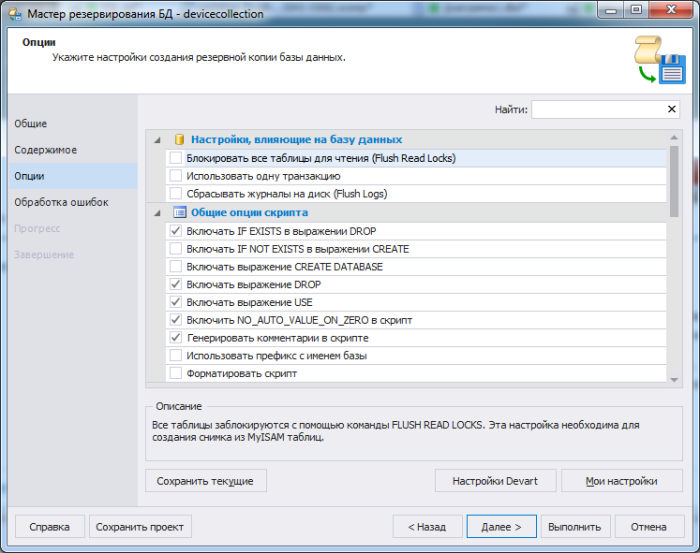This screenshot has height=553, width=700.
Task: Click the database settings group icon
Action: click(180, 140)
